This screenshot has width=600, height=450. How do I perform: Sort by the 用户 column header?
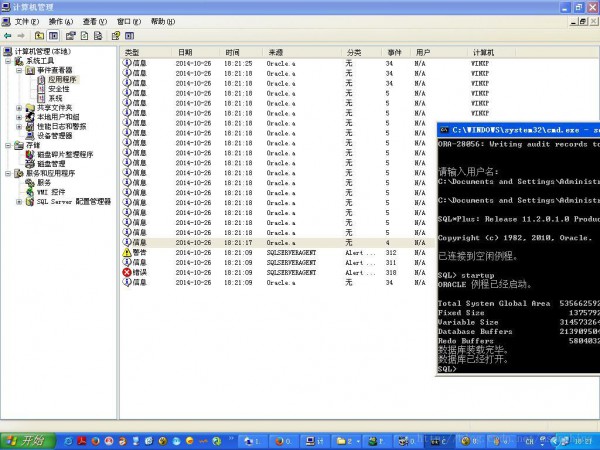(x=439, y=52)
